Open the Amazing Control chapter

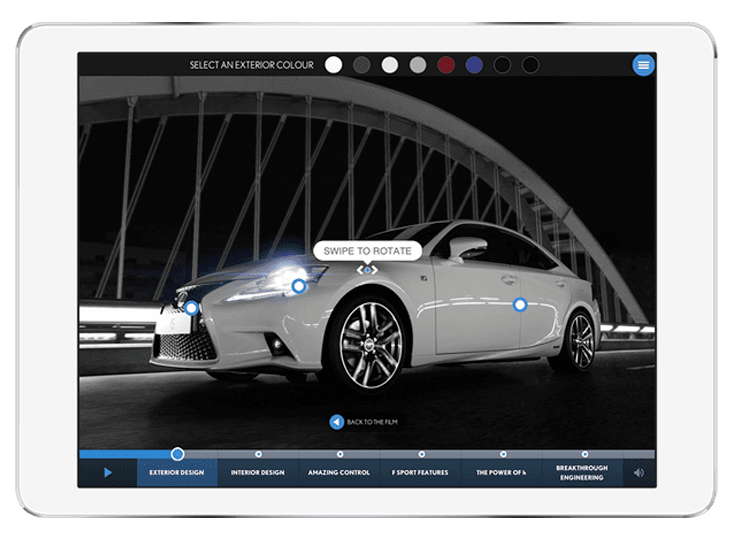pos(339,472)
